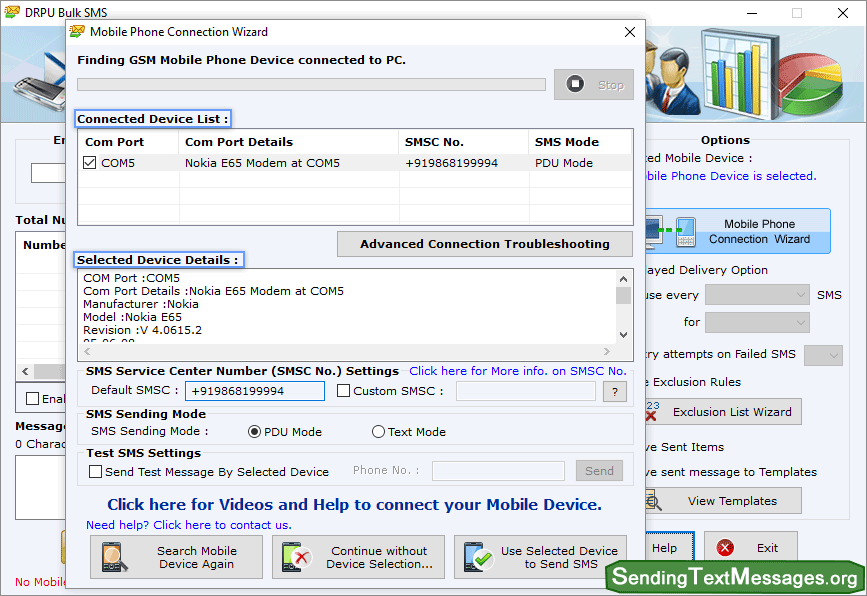Click 'Manufacturer :Nokia' line in device details

140,304
